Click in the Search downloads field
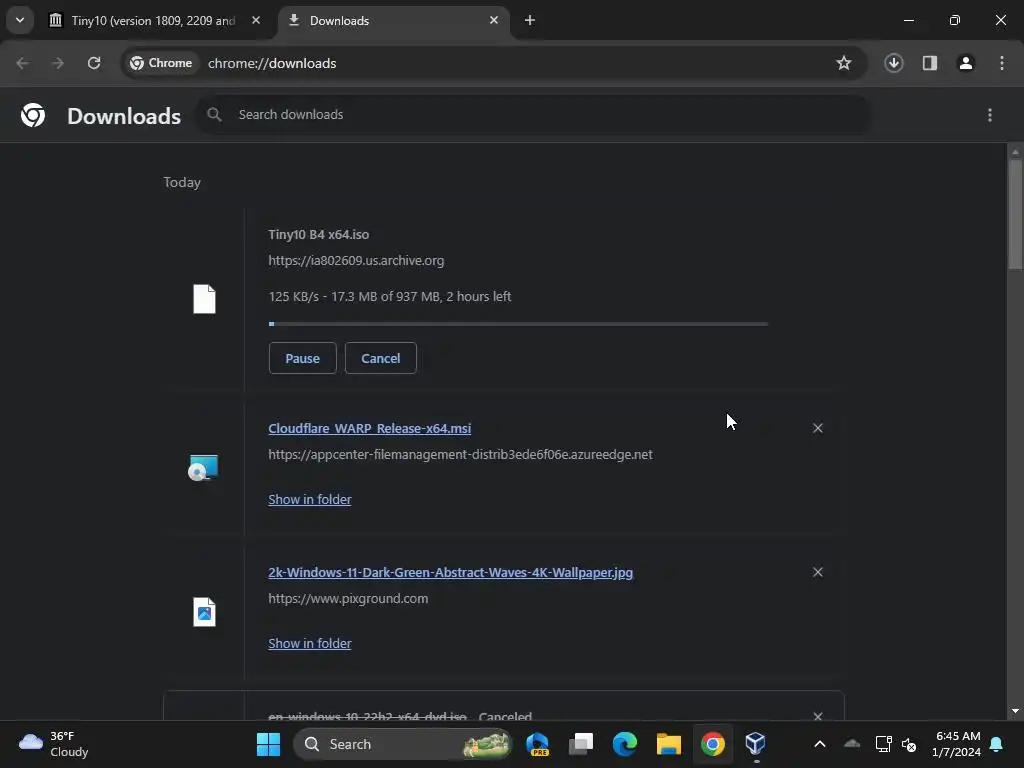The width and height of the screenshot is (1024, 768). pyautogui.click(x=534, y=115)
